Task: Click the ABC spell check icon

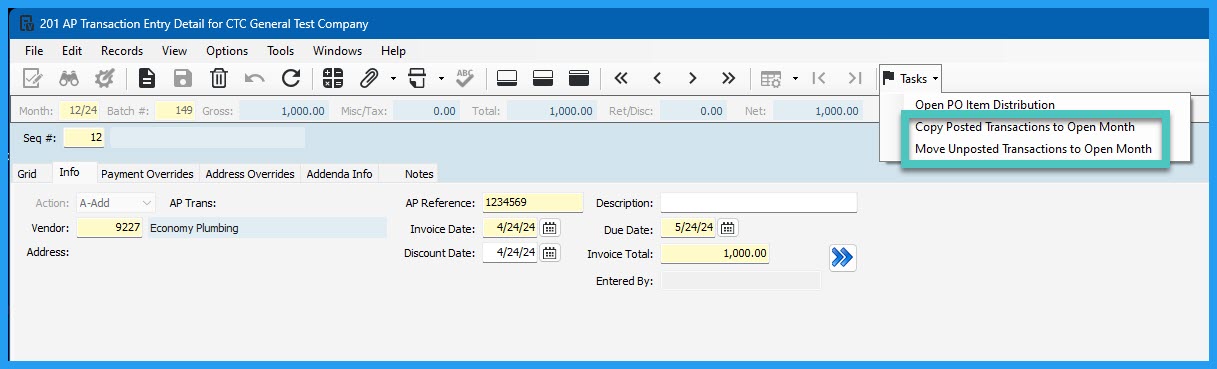Action: coord(465,78)
